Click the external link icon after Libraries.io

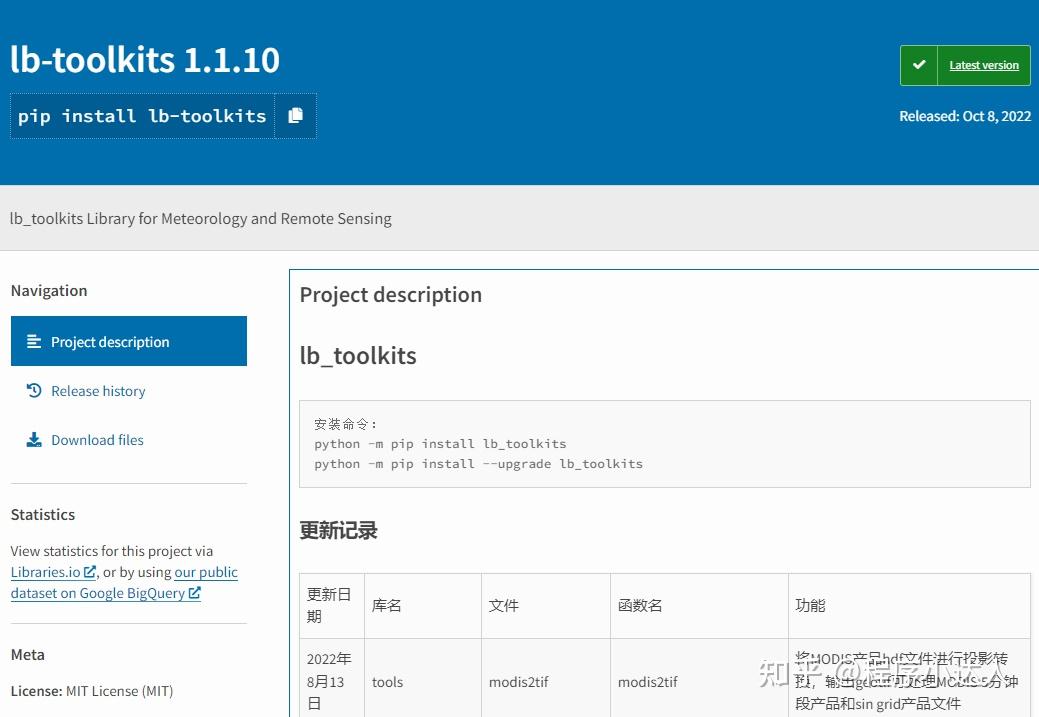(88, 571)
